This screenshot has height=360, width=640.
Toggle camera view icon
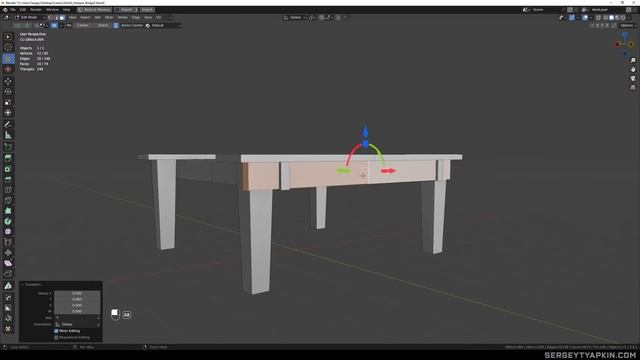[x=633, y=78]
